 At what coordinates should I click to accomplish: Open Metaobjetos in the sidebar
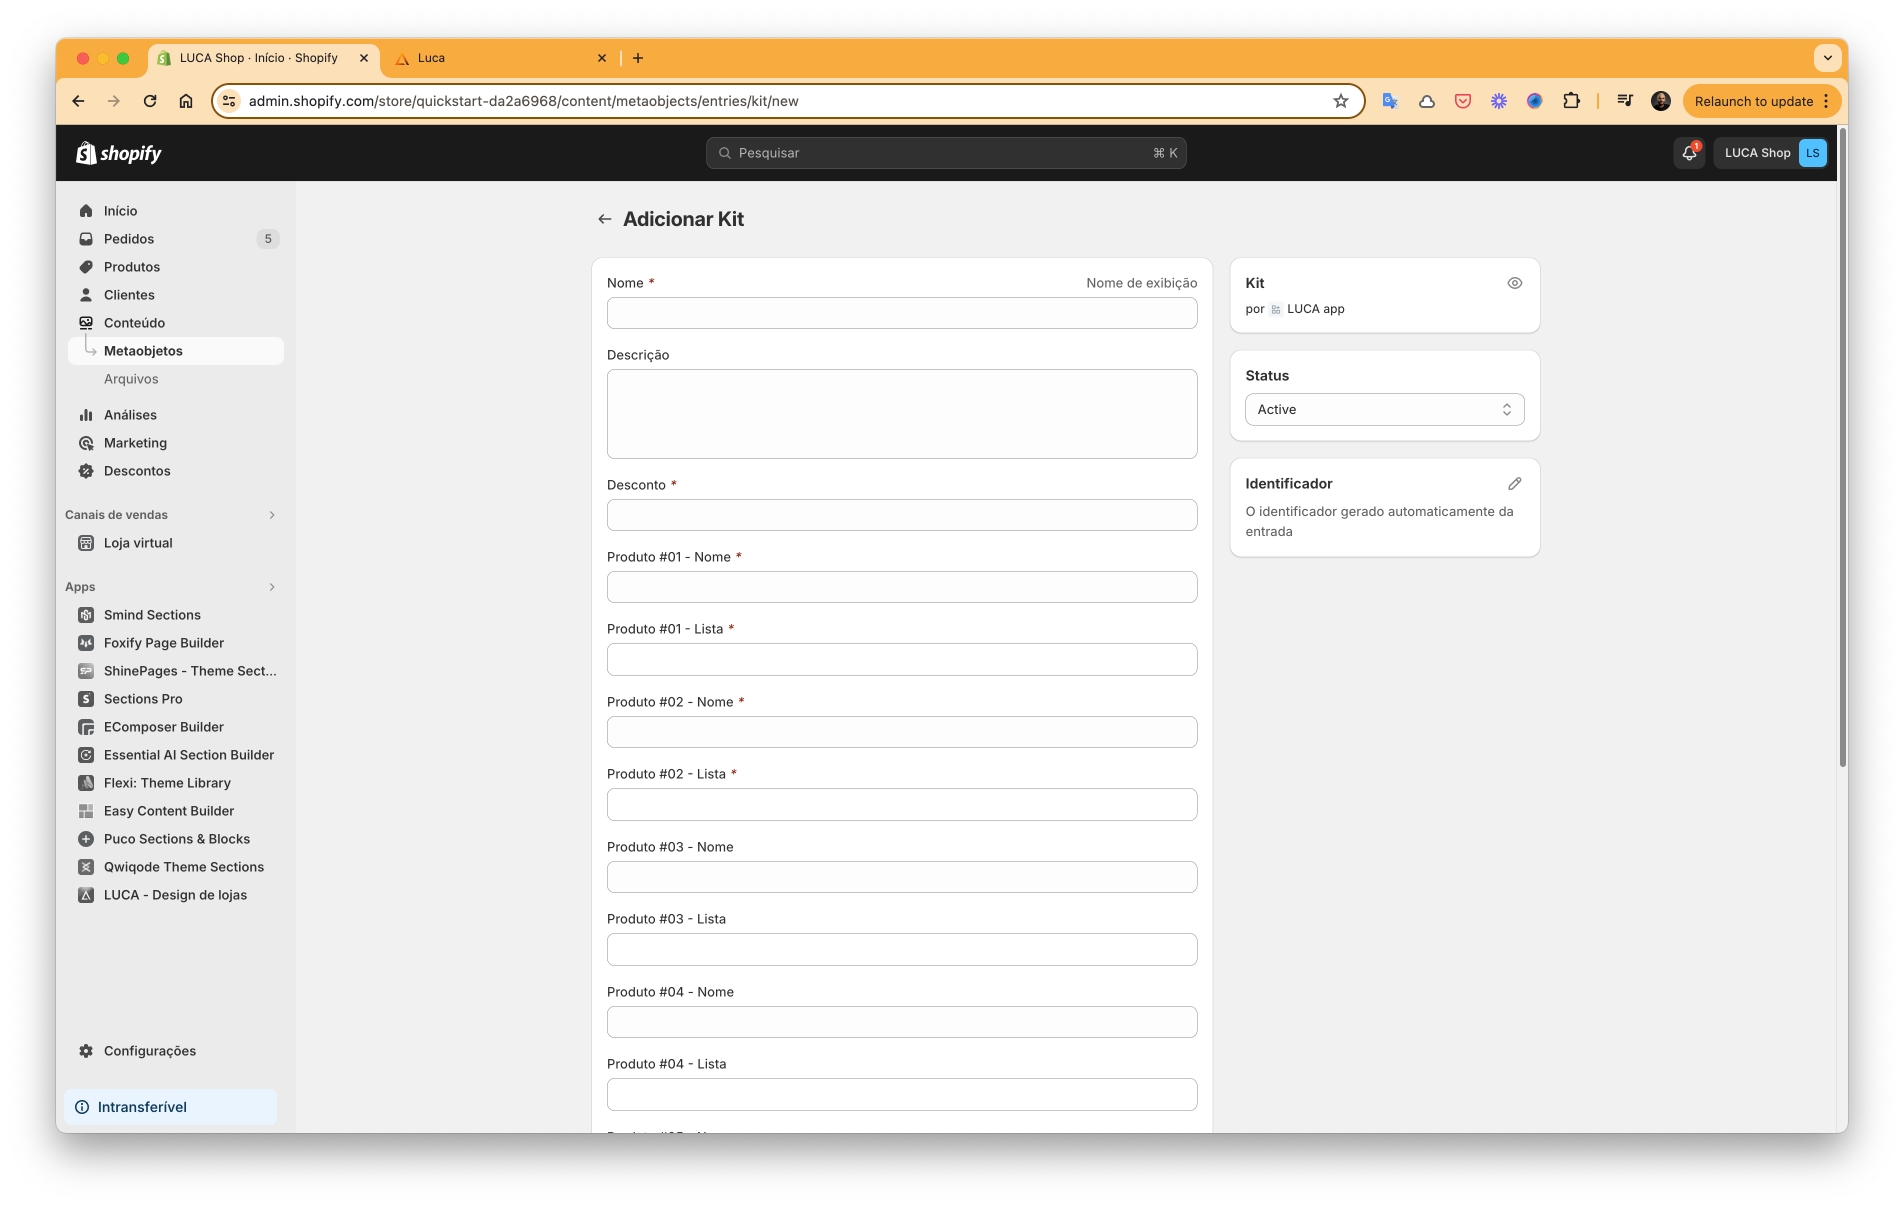point(143,351)
